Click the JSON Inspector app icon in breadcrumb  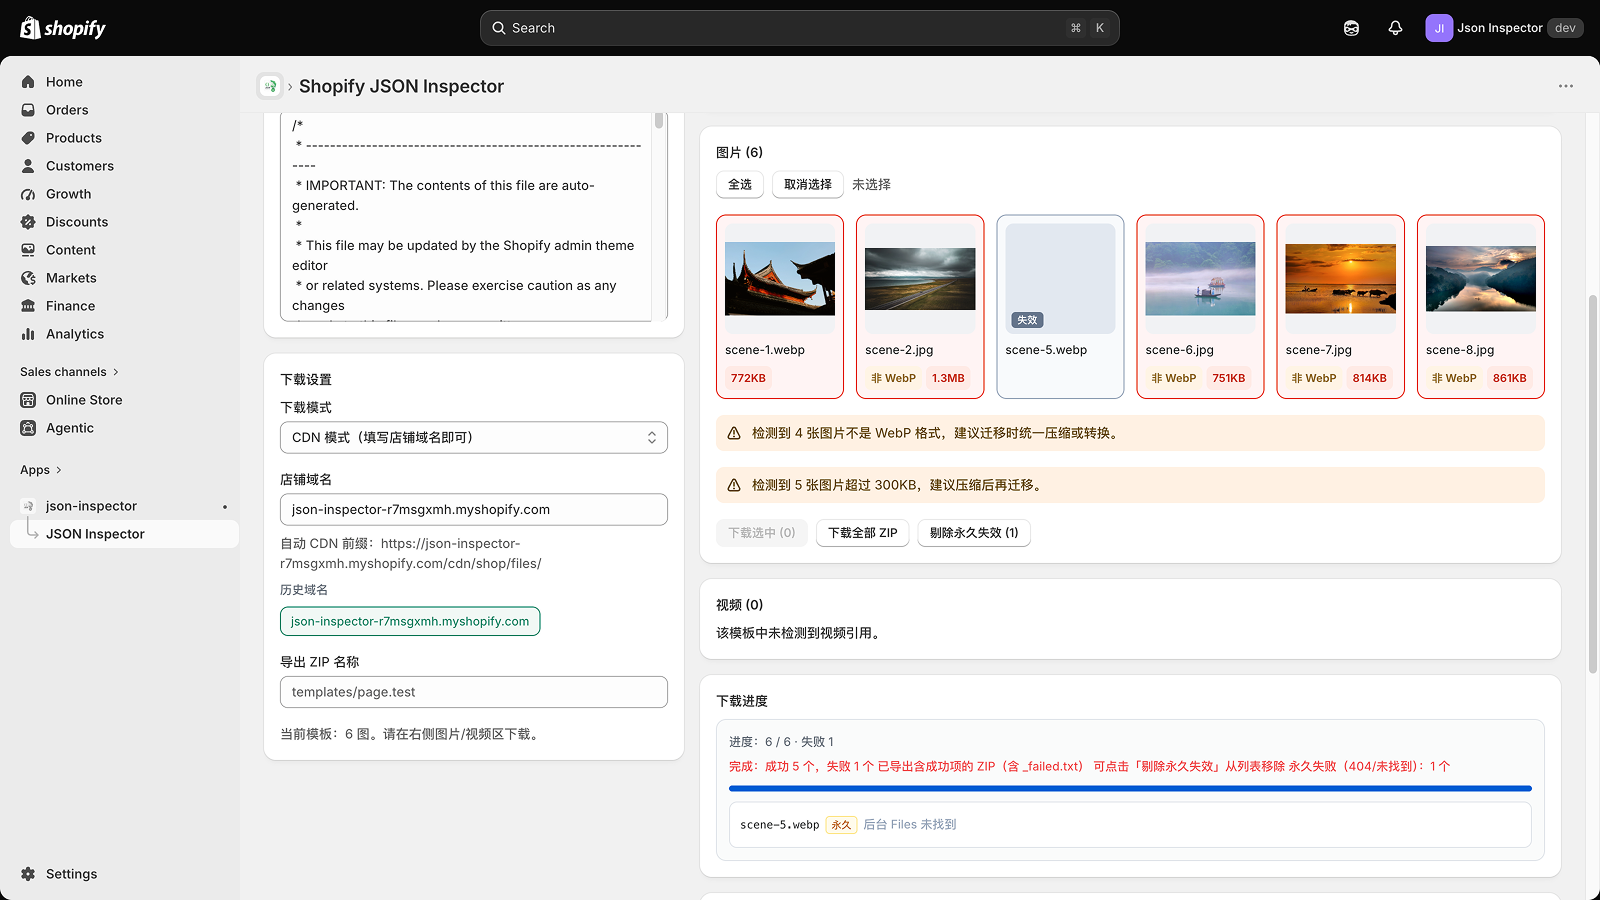(x=270, y=86)
